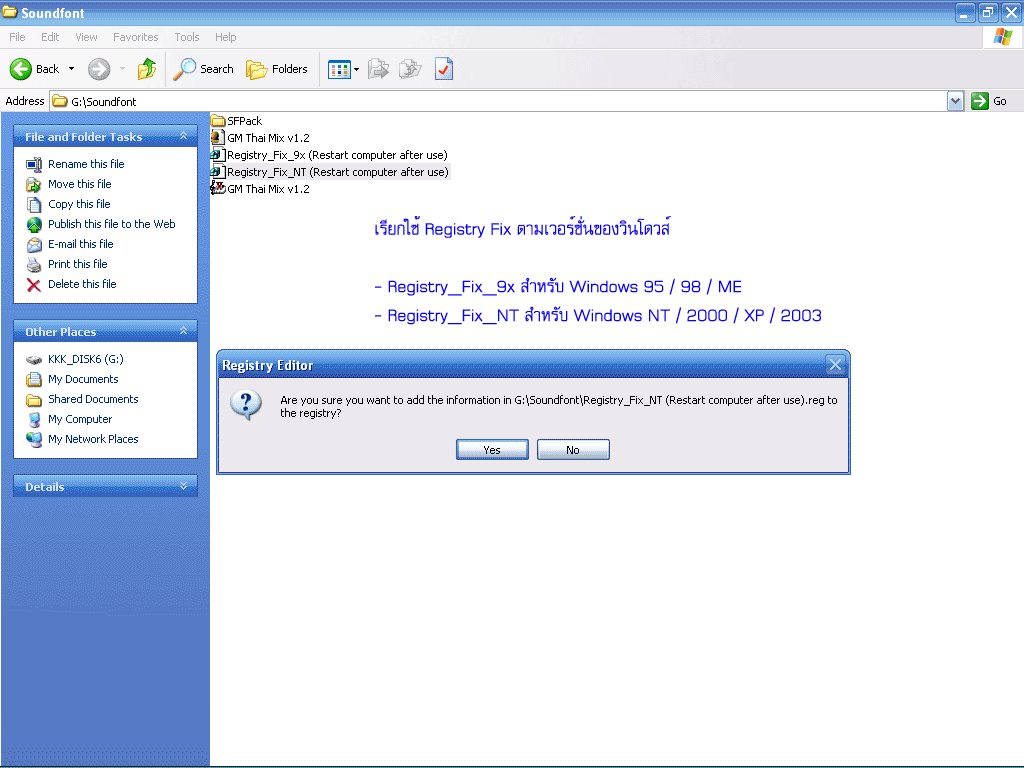Image resolution: width=1024 pixels, height=768 pixels.
Task: Open Shared Documents link
Action: click(93, 399)
